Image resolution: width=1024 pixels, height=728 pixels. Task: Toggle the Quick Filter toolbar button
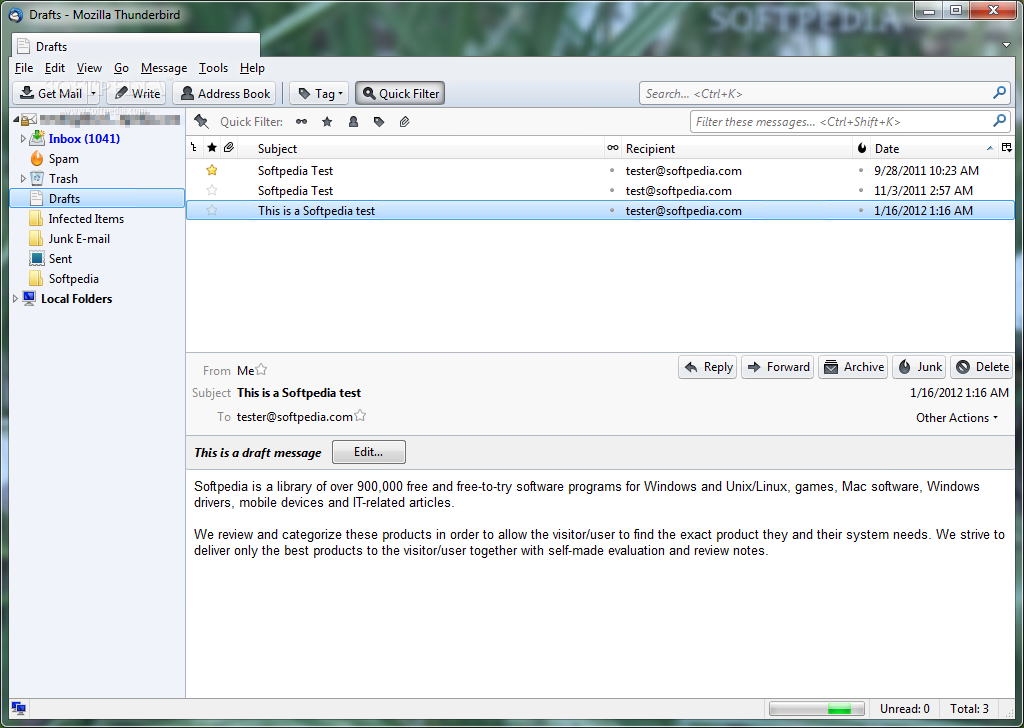click(x=400, y=93)
